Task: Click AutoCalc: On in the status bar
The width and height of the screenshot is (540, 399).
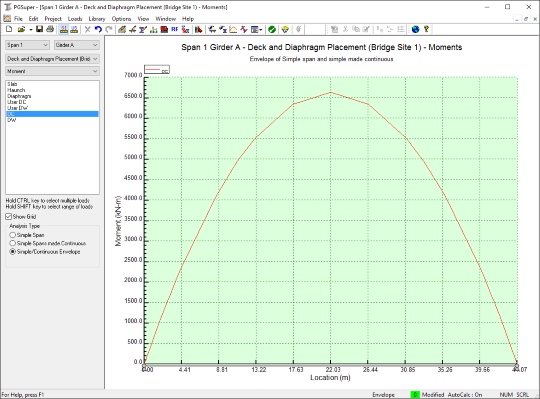Action: coord(465,395)
